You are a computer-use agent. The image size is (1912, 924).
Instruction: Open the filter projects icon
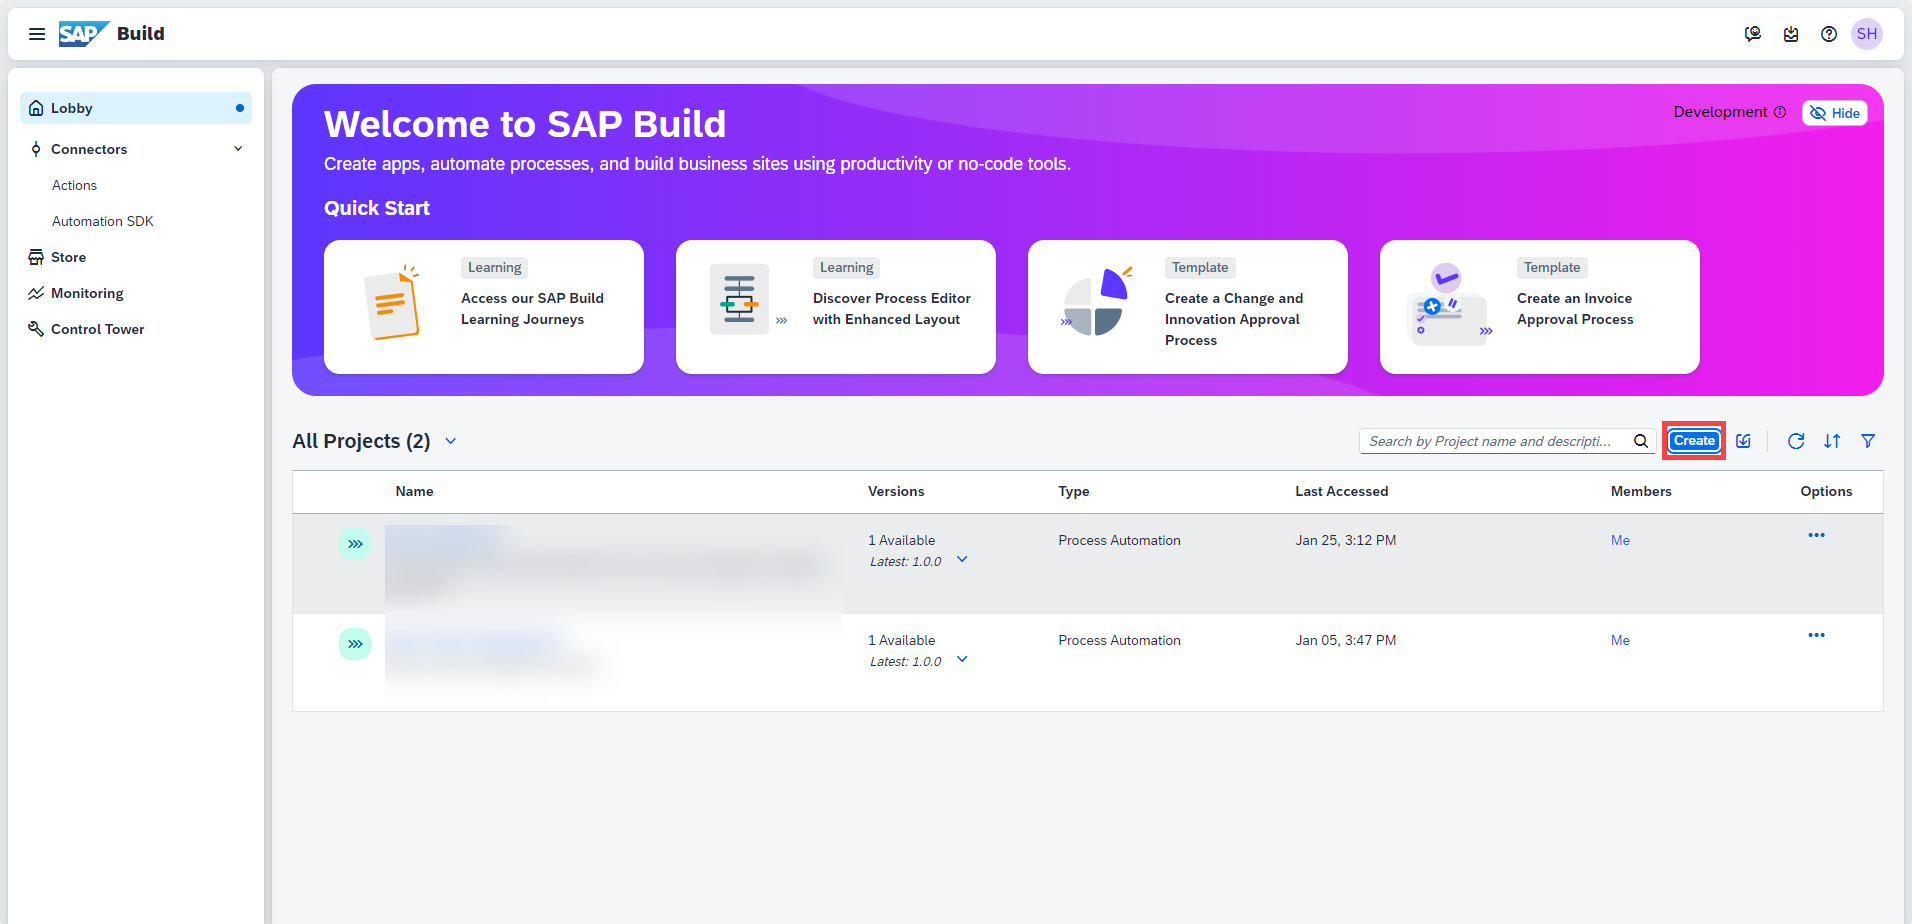[x=1868, y=441]
